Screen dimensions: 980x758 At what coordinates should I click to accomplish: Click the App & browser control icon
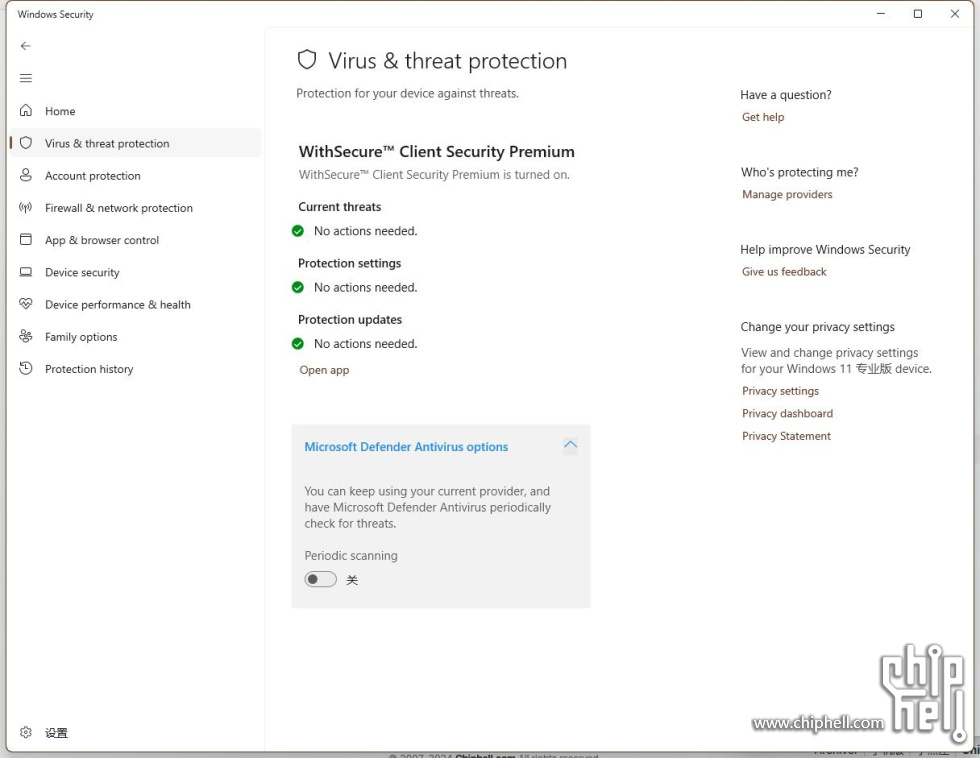coord(26,240)
